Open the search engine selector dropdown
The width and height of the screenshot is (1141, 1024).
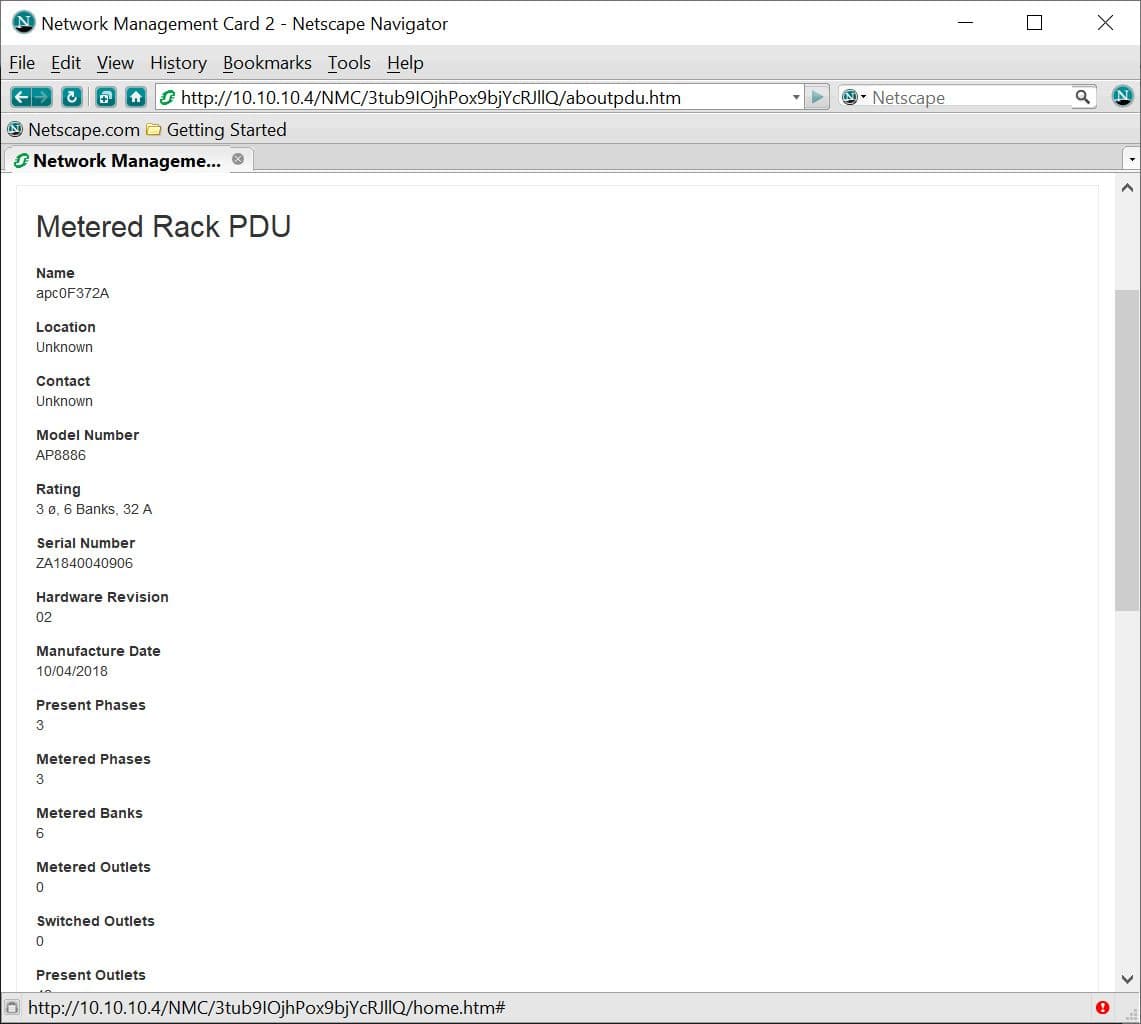coord(855,97)
